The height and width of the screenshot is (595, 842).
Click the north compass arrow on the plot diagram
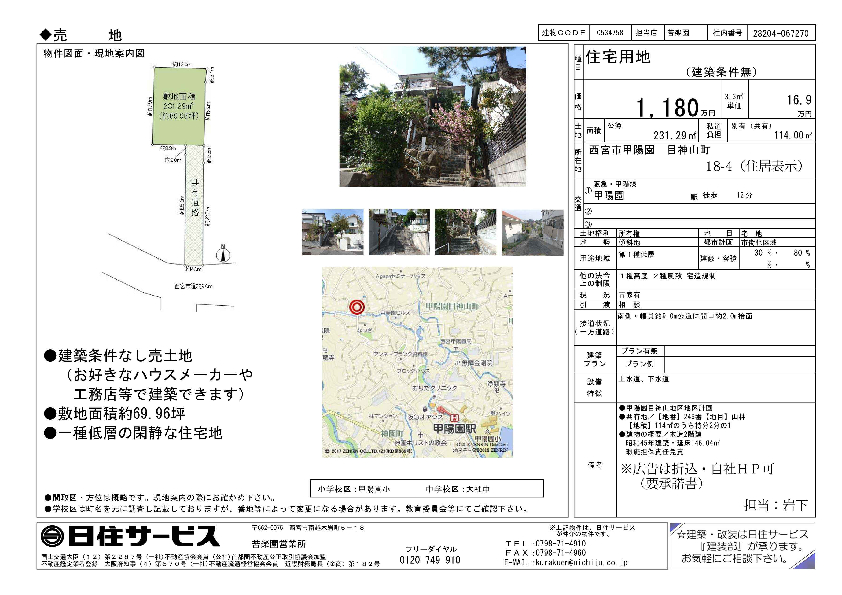click(225, 254)
